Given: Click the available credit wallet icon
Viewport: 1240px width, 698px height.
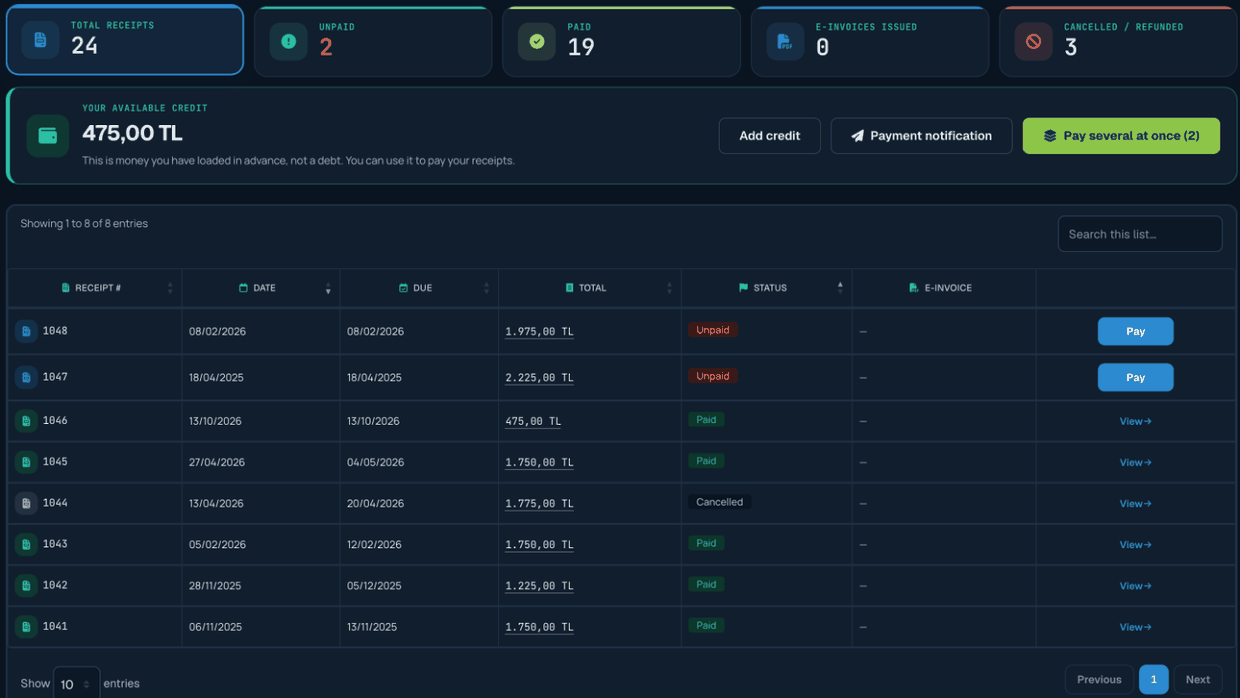Looking at the screenshot, I should point(48,136).
